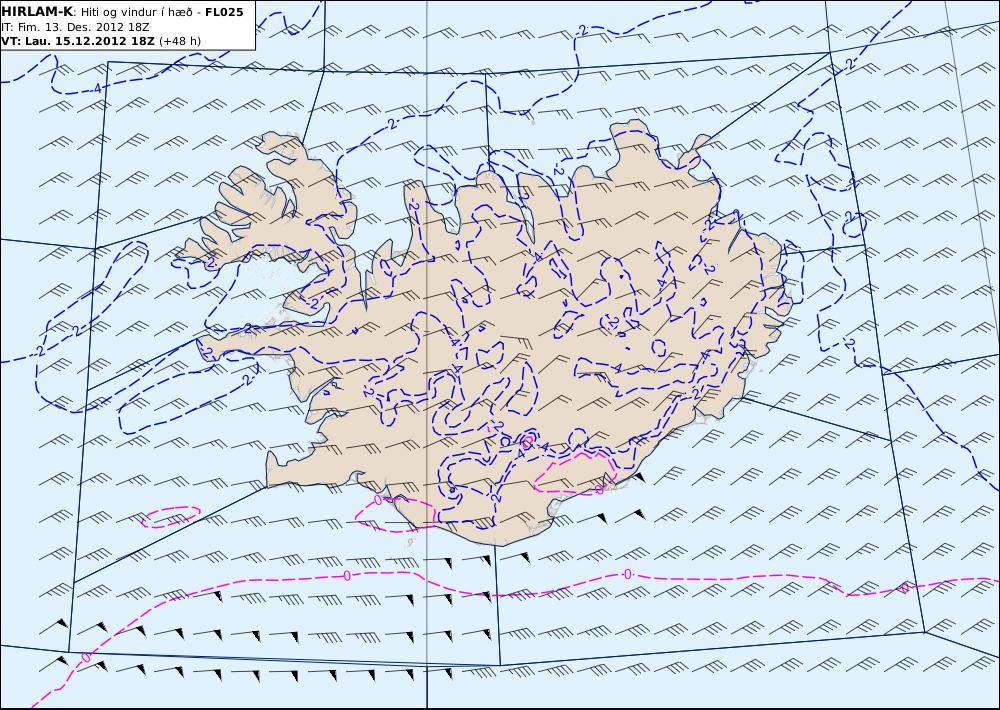Click the 'IT: Fim. 13. Des. 2012 18Z' line
Viewport: 1000px width, 710px height.
tap(75, 27)
